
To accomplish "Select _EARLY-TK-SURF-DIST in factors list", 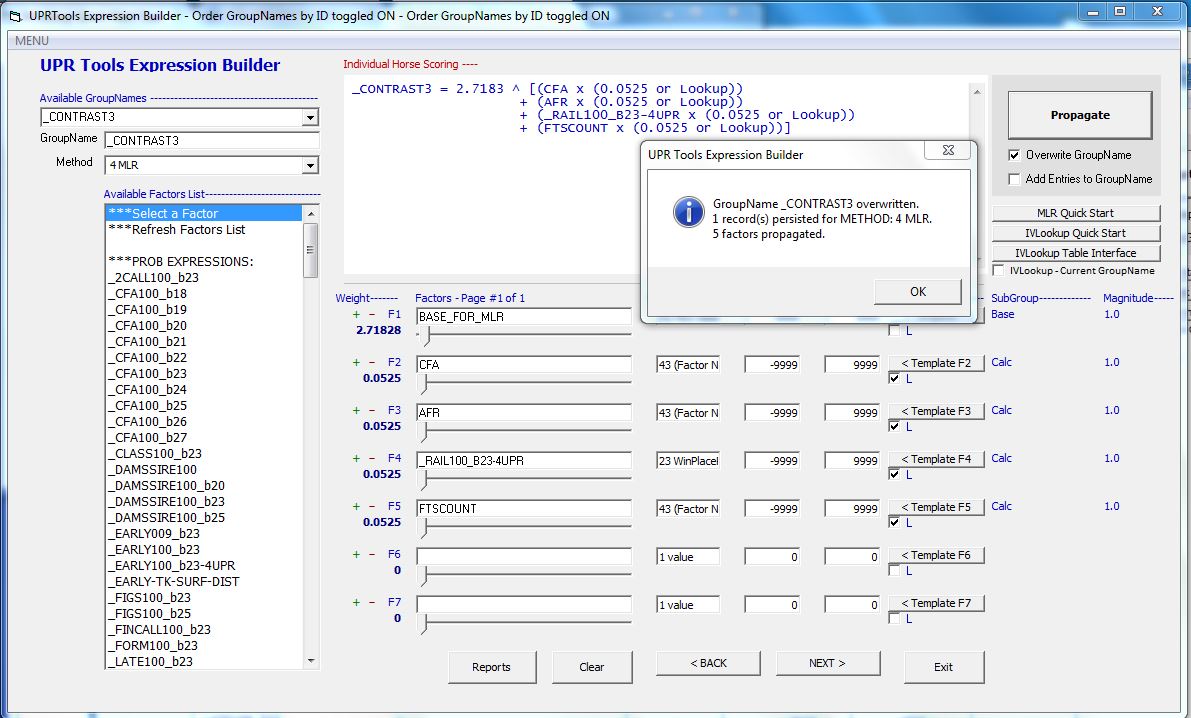I will tap(204, 581).
